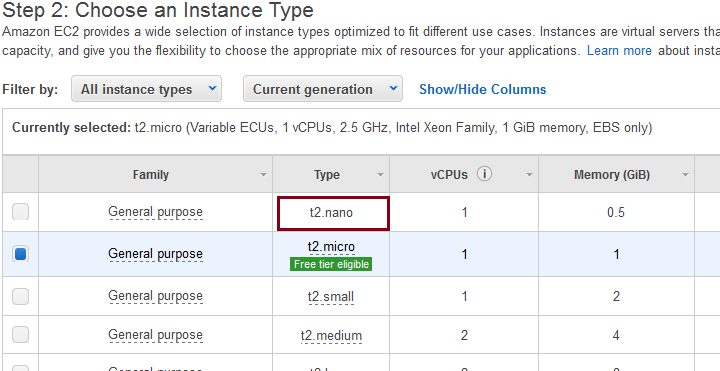
Task: Open the Current generation filter dropdown
Action: click(x=323, y=89)
